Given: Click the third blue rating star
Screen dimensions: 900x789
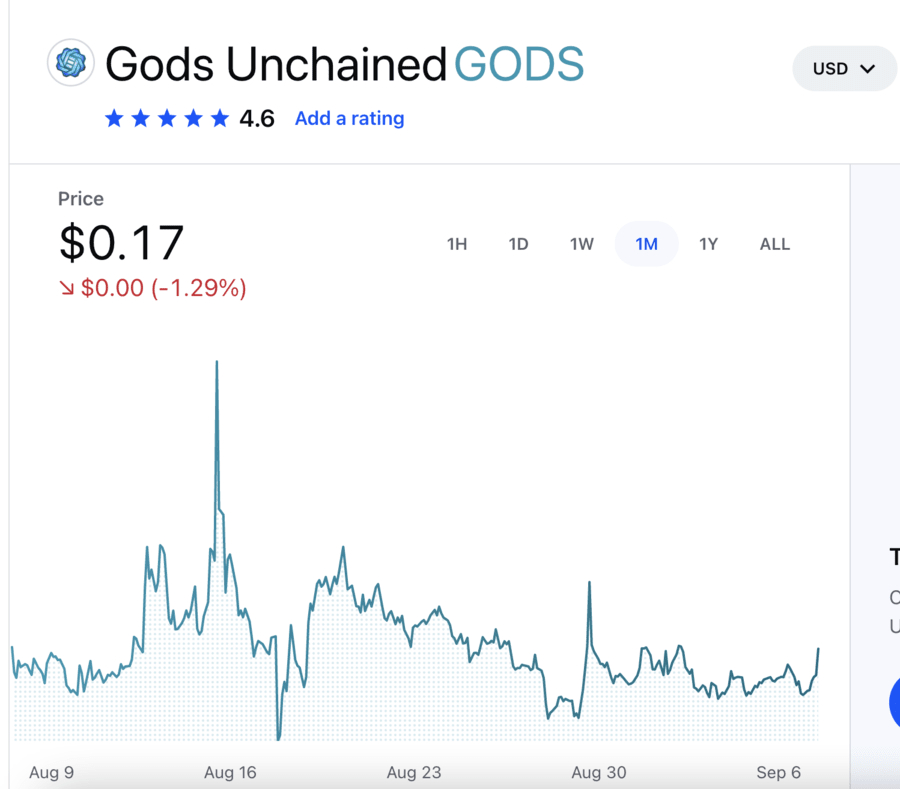Looking at the screenshot, I should pos(167,119).
